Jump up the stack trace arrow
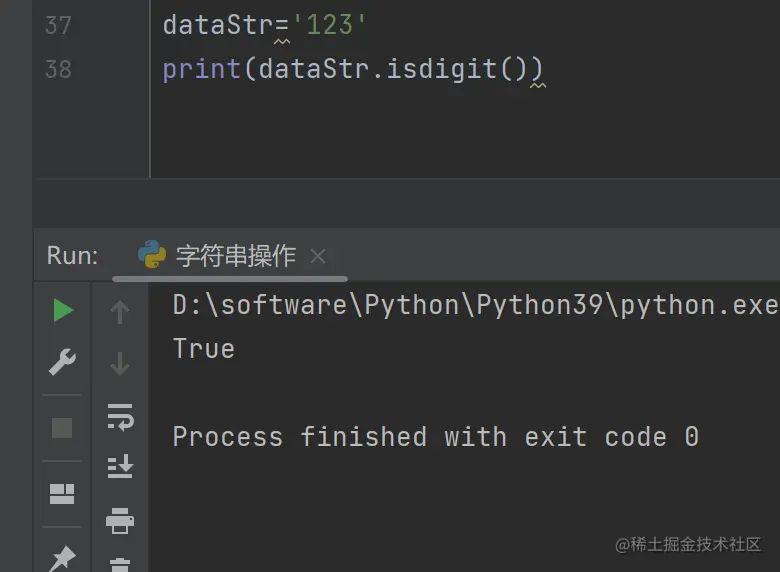The image size is (780, 572). click(120, 312)
